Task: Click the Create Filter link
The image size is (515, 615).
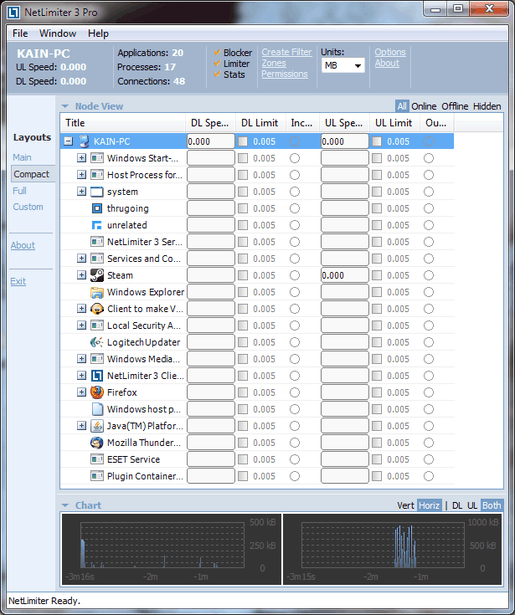Action: [287, 52]
